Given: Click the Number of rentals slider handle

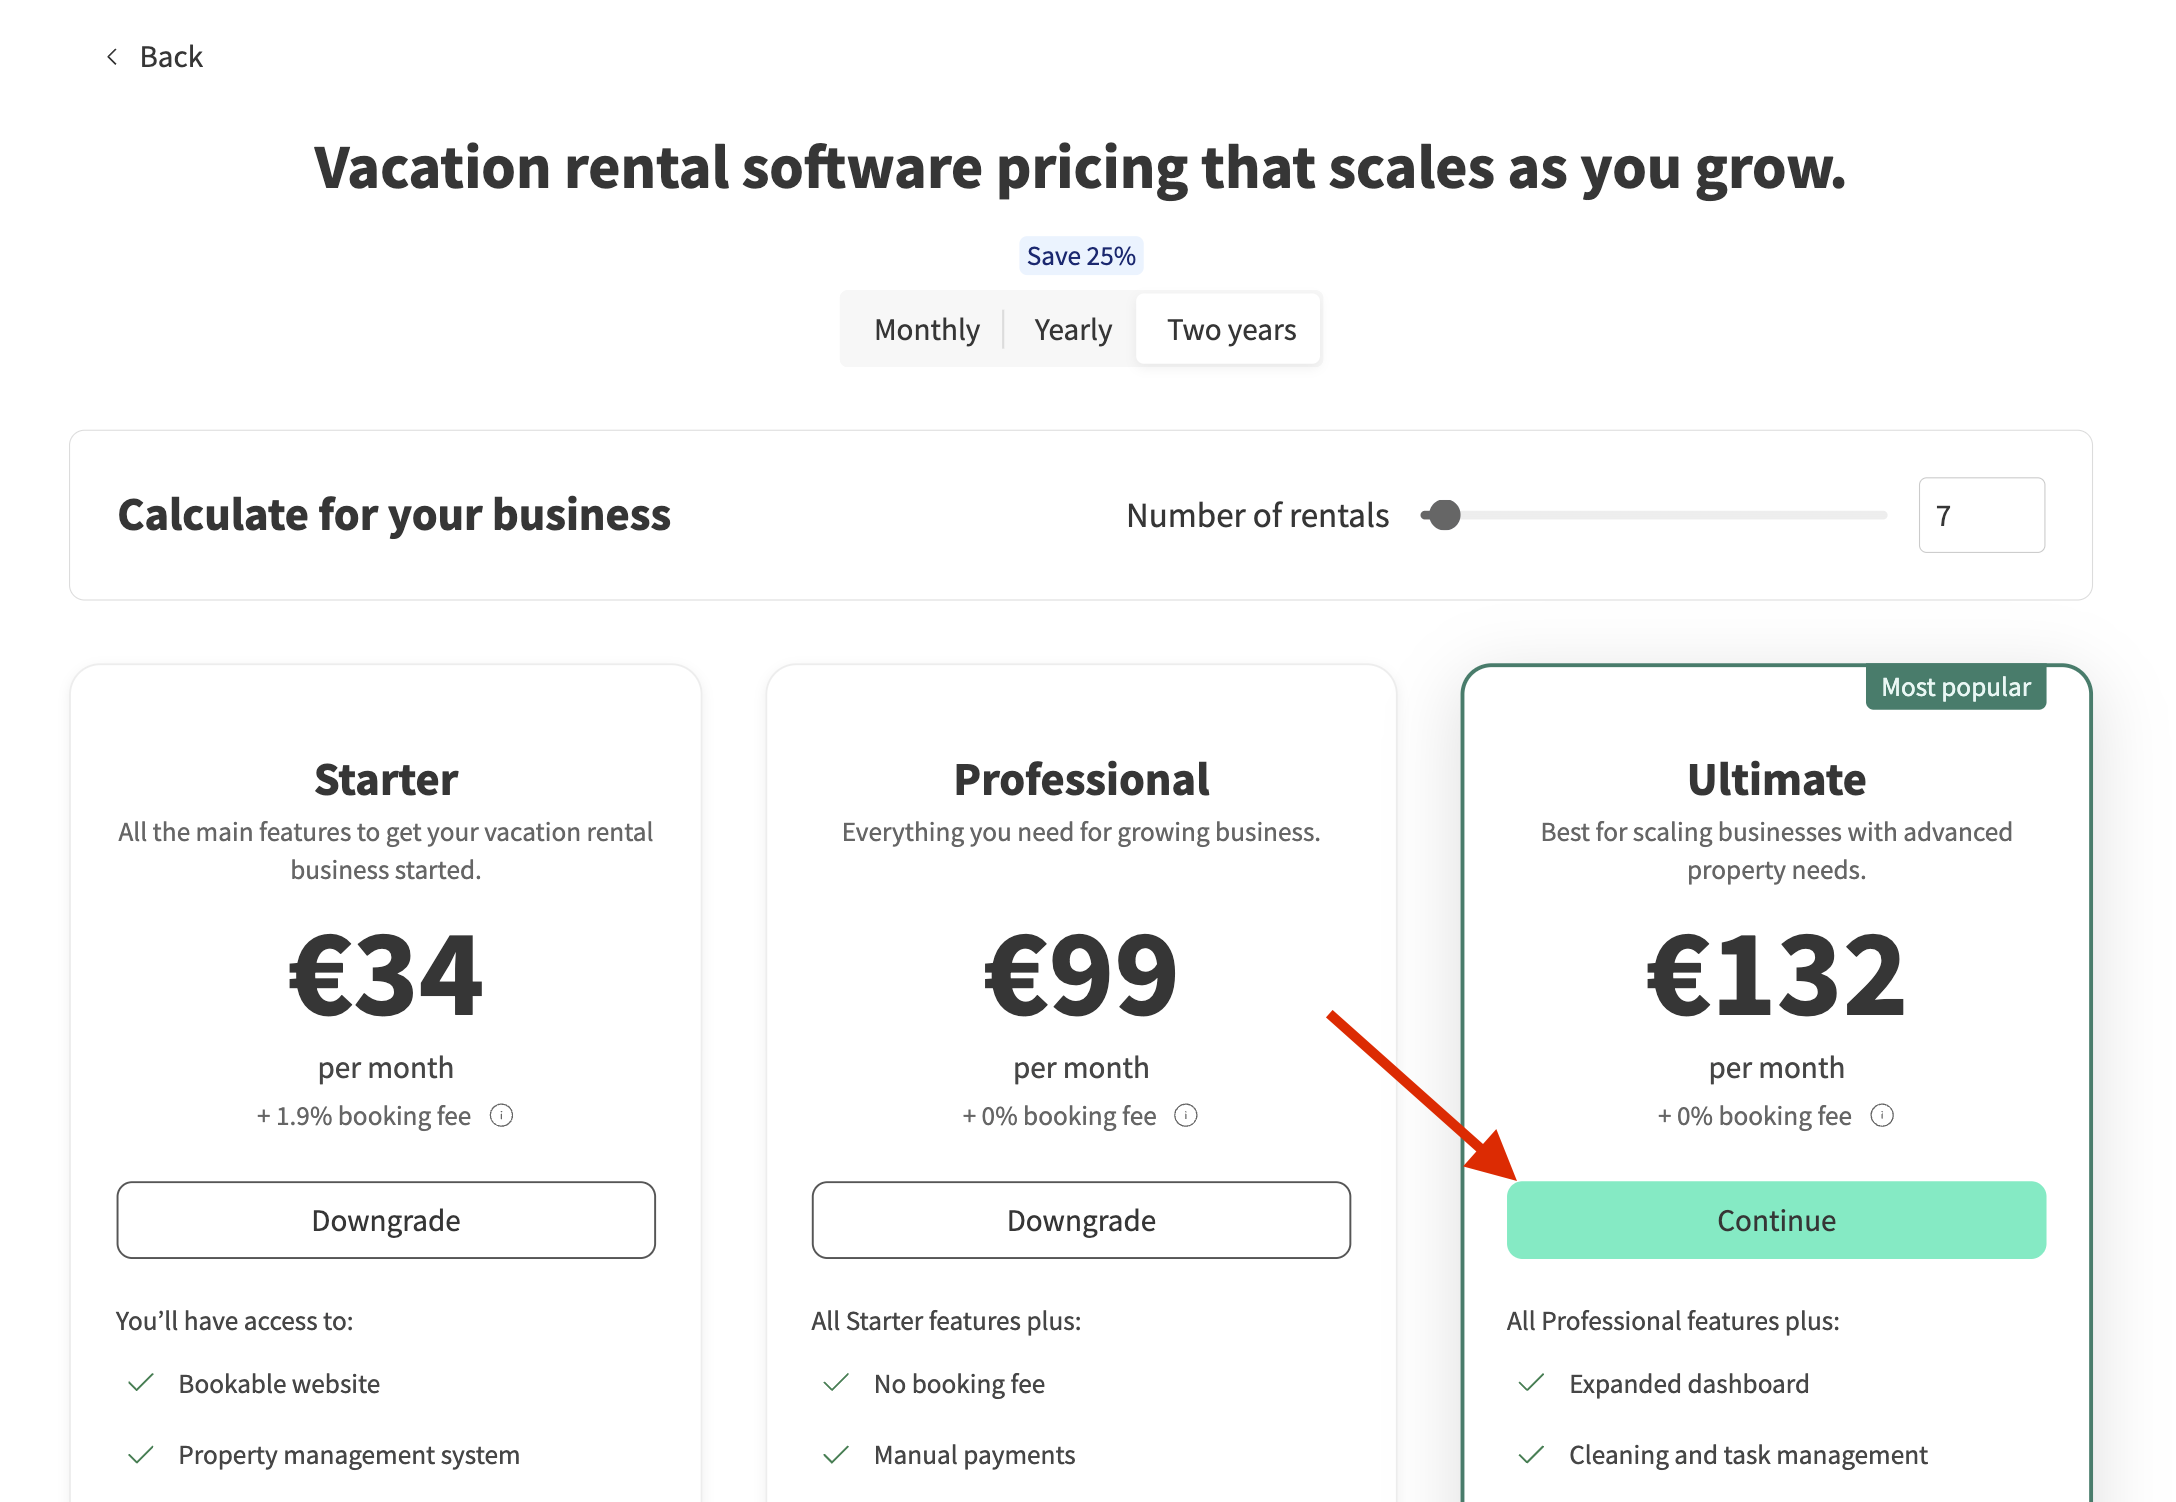Looking at the screenshot, I should coord(1444,515).
